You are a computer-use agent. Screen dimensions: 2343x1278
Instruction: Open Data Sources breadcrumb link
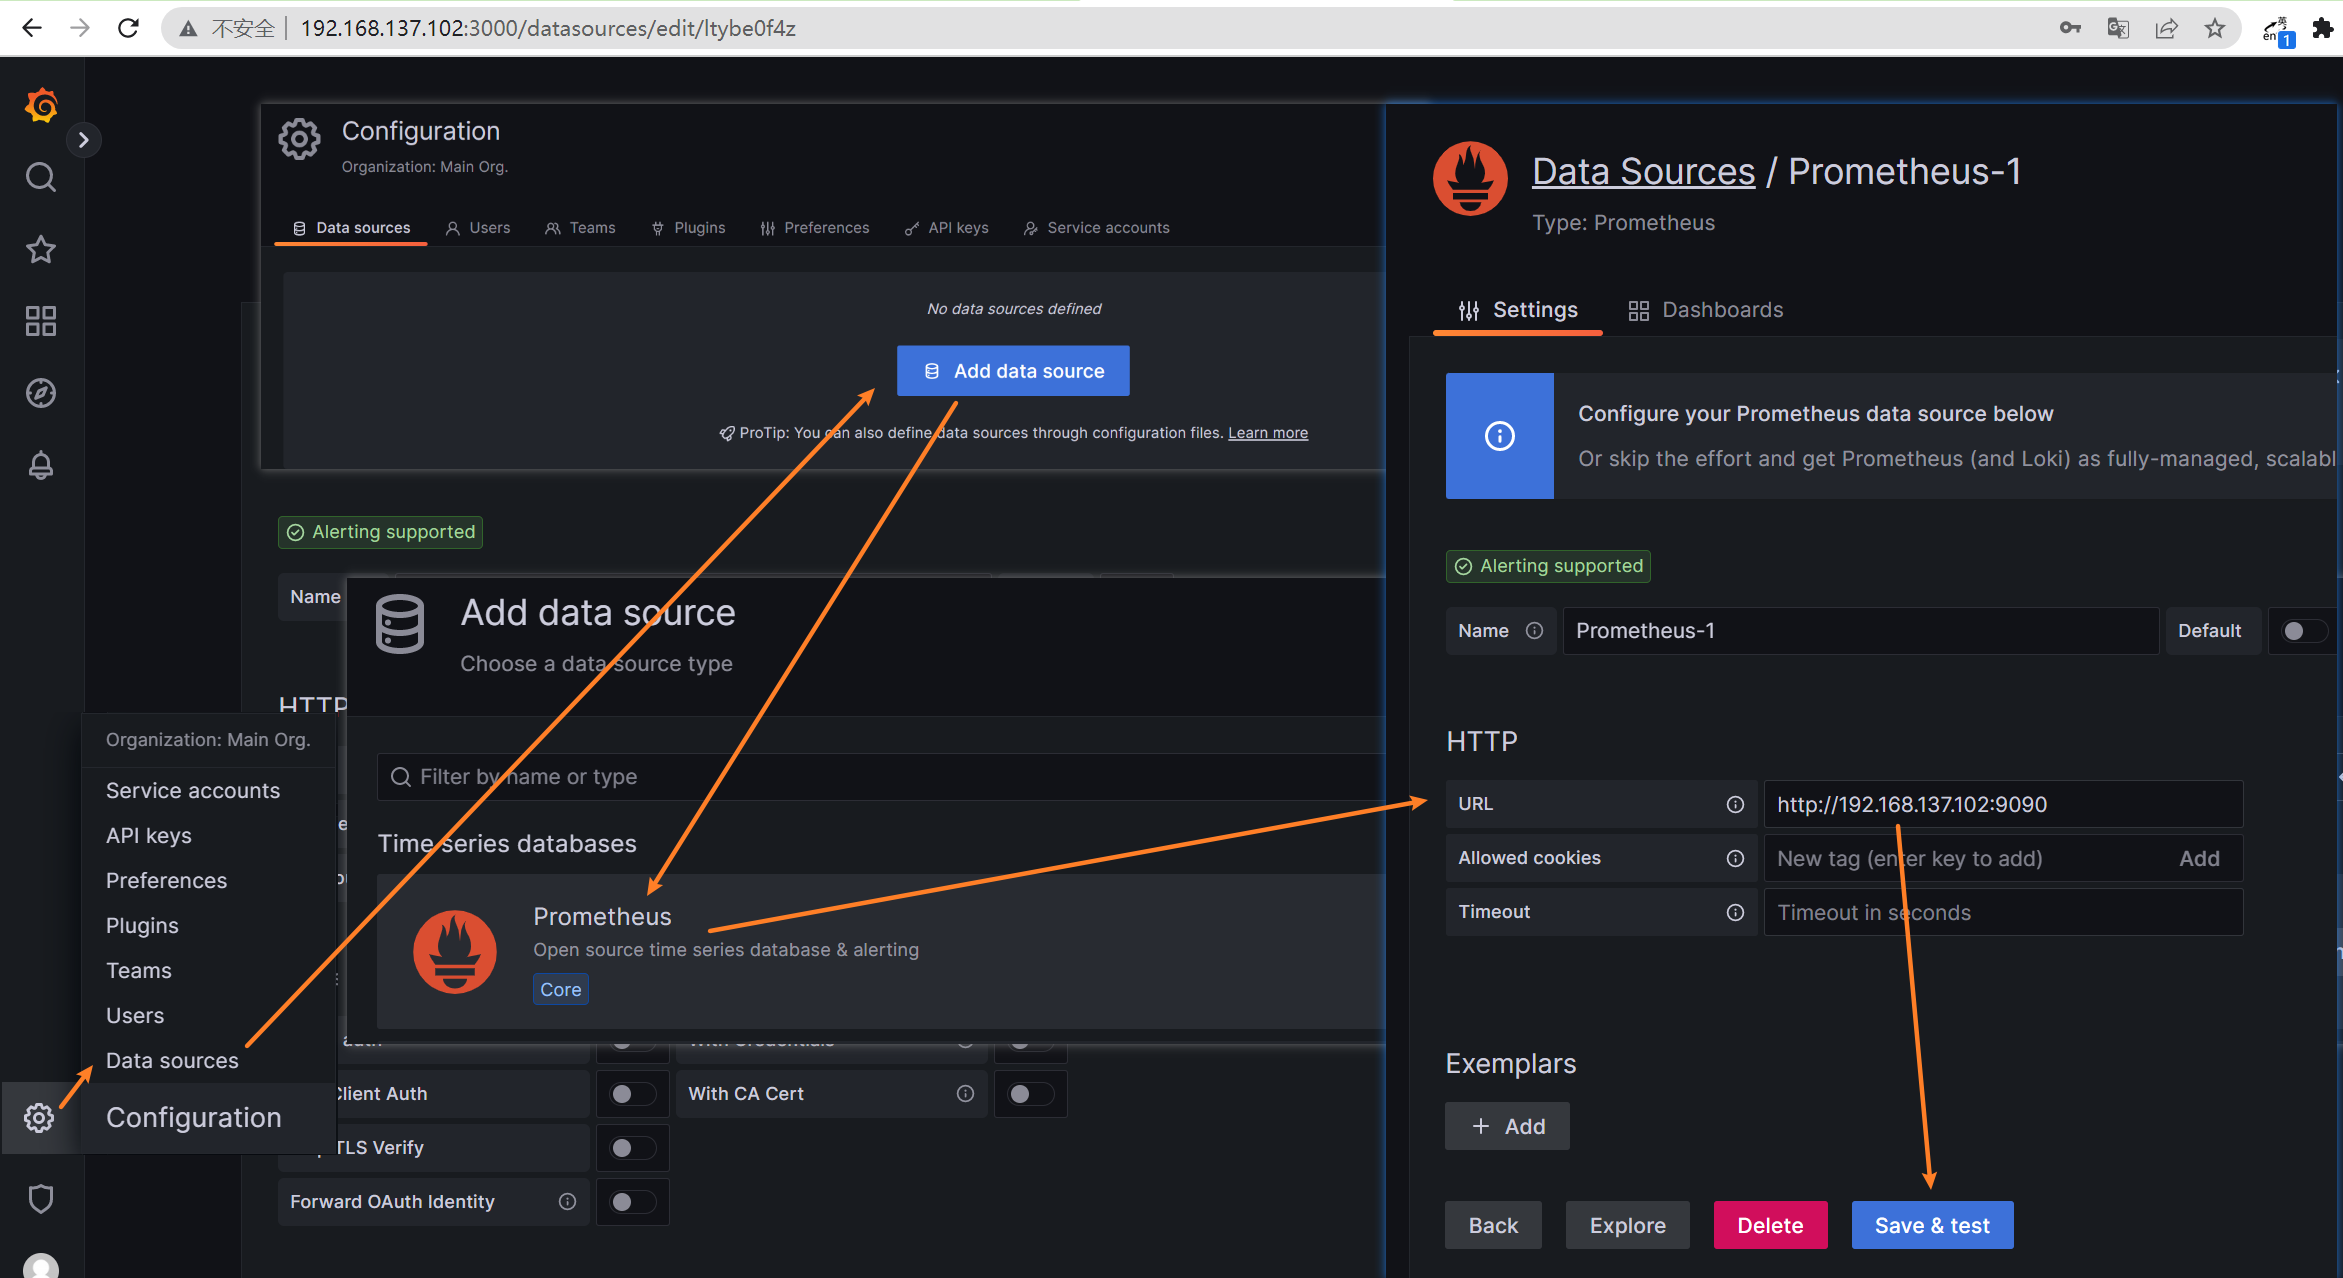click(1643, 172)
